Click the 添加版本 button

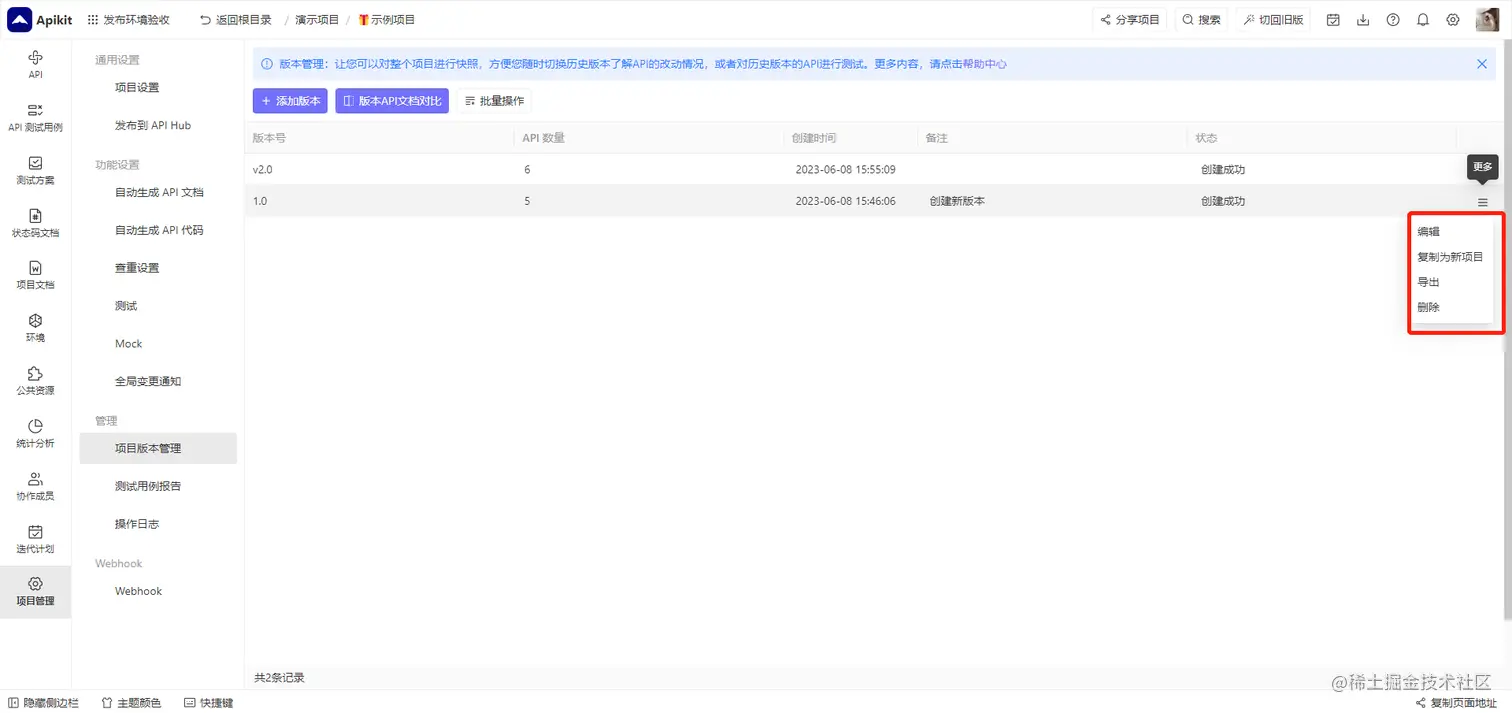pyautogui.click(x=290, y=101)
